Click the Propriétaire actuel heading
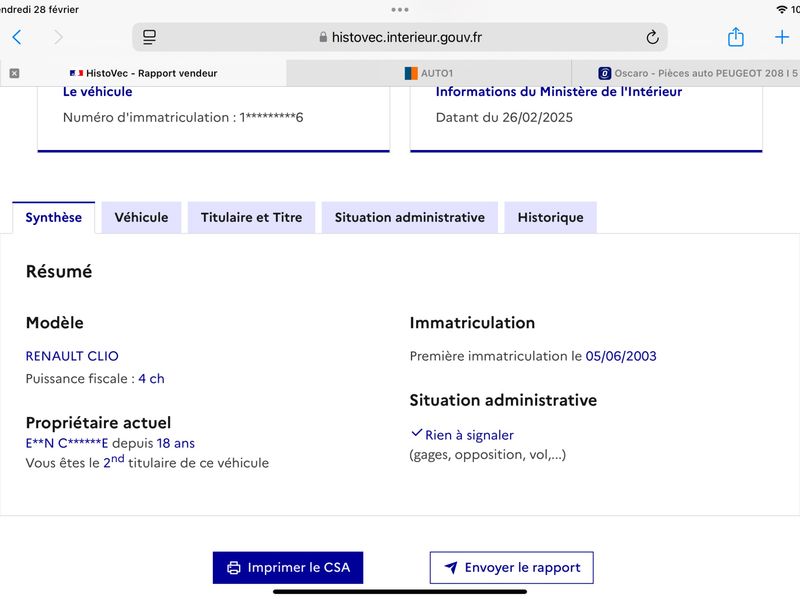The width and height of the screenshot is (800, 600). tap(98, 423)
